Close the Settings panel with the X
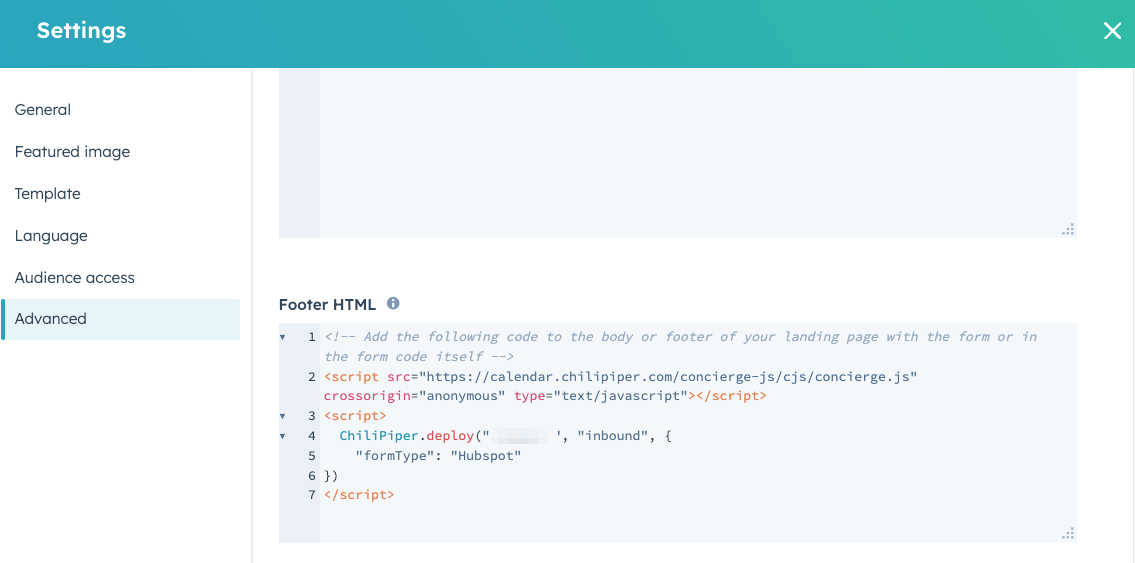 (1112, 30)
